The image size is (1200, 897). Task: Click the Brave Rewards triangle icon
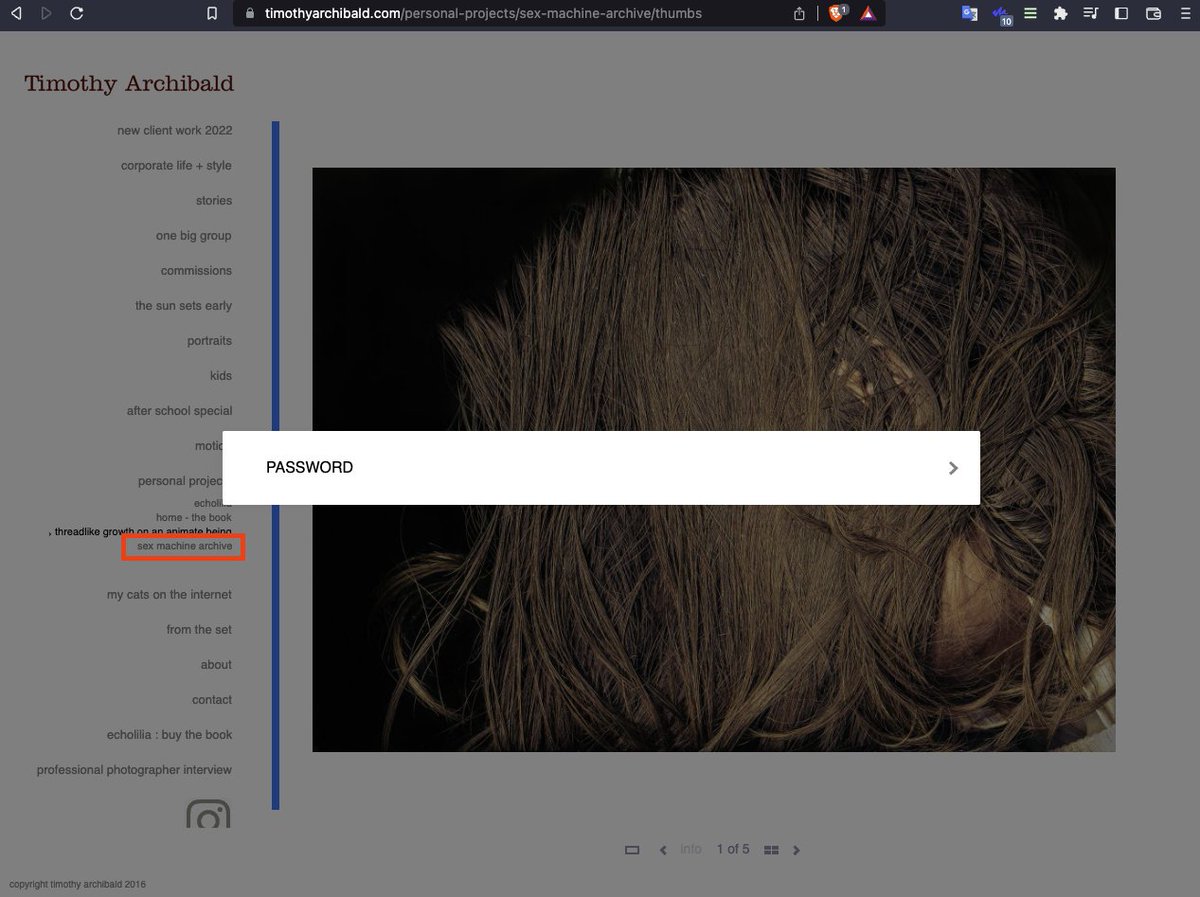868,14
